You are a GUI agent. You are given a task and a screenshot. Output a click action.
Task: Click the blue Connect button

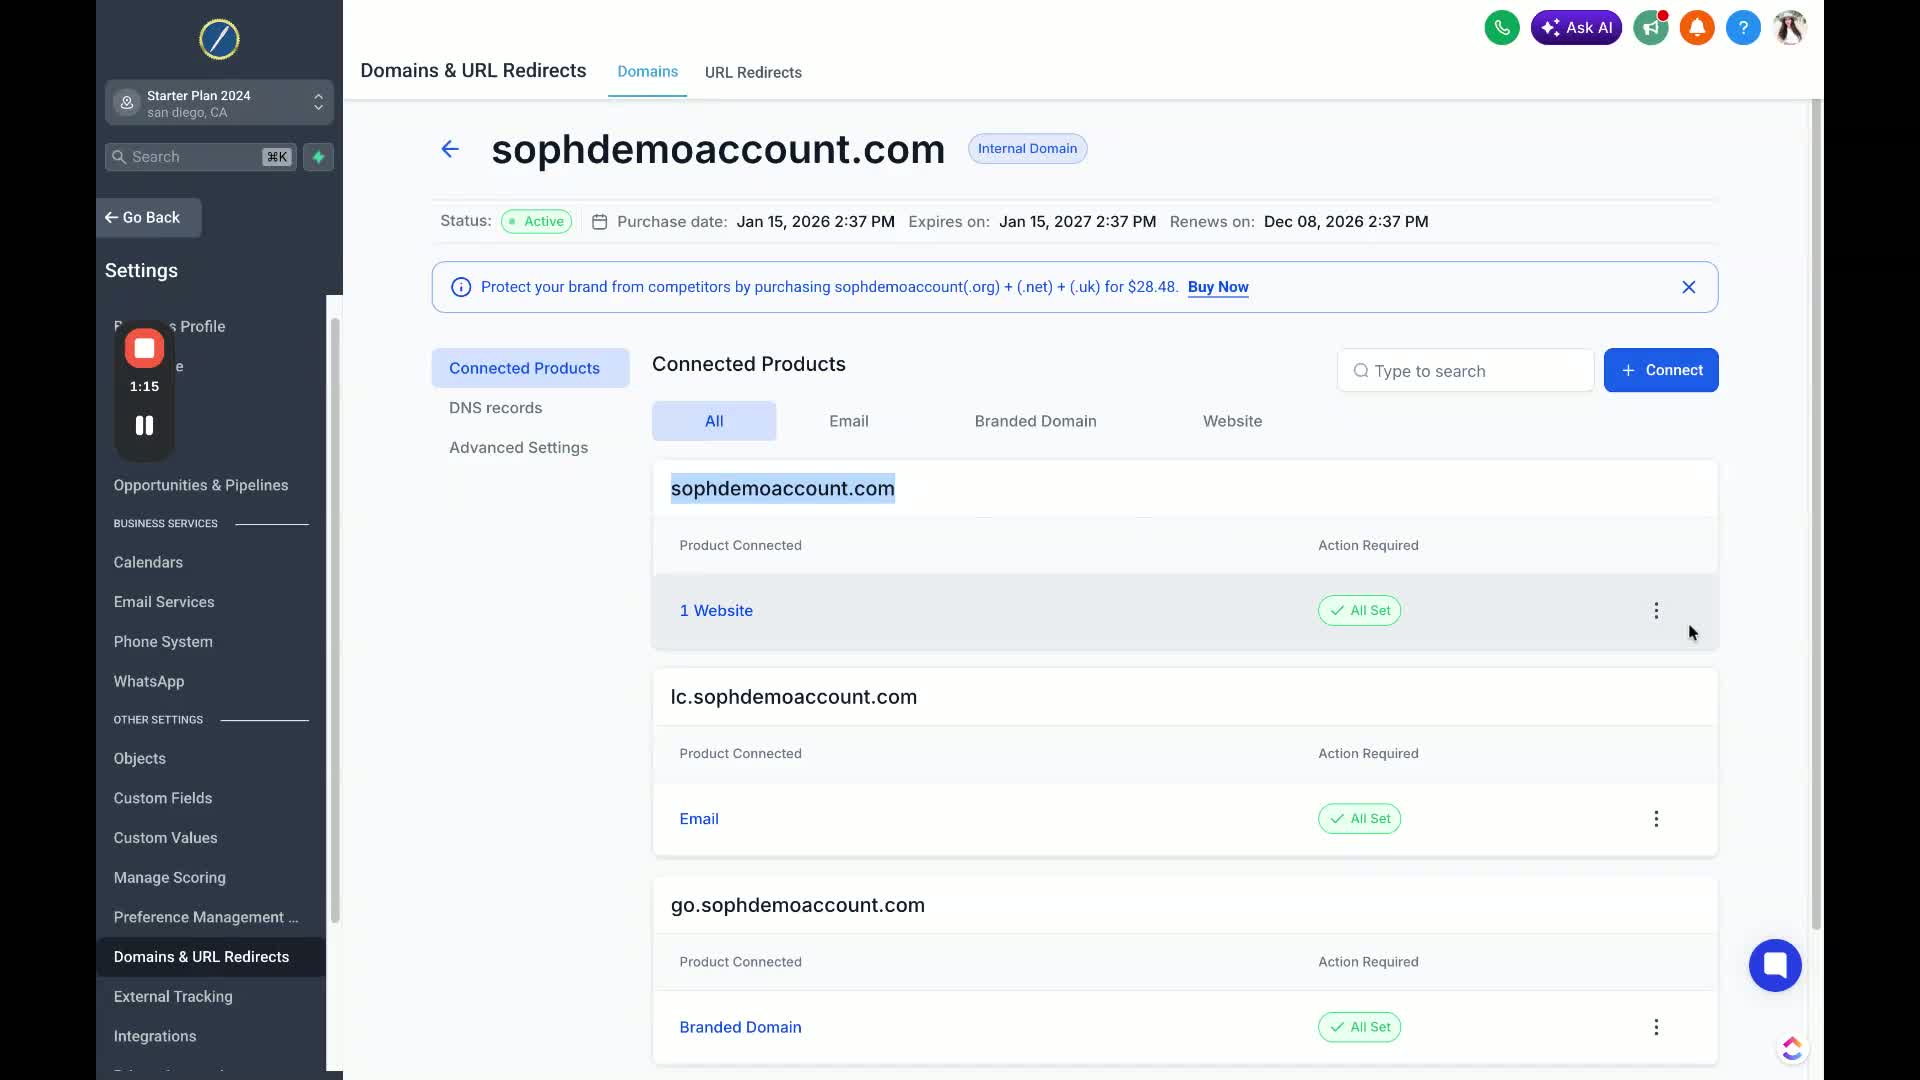(x=1660, y=370)
